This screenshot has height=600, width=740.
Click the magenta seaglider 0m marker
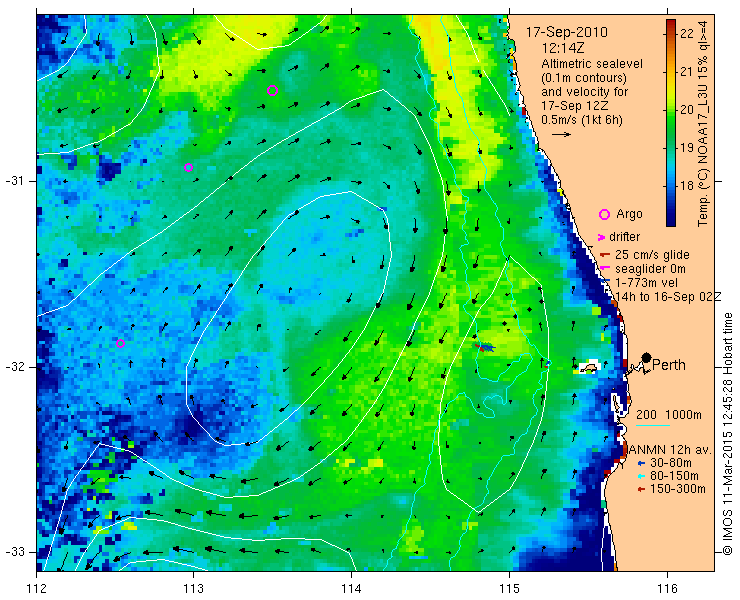click(605, 269)
